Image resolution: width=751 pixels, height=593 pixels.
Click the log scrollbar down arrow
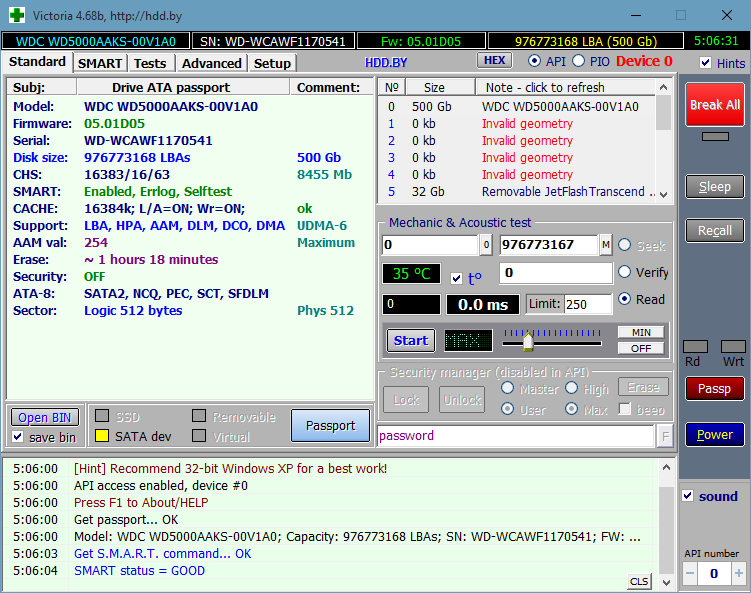pyautogui.click(x=666, y=582)
